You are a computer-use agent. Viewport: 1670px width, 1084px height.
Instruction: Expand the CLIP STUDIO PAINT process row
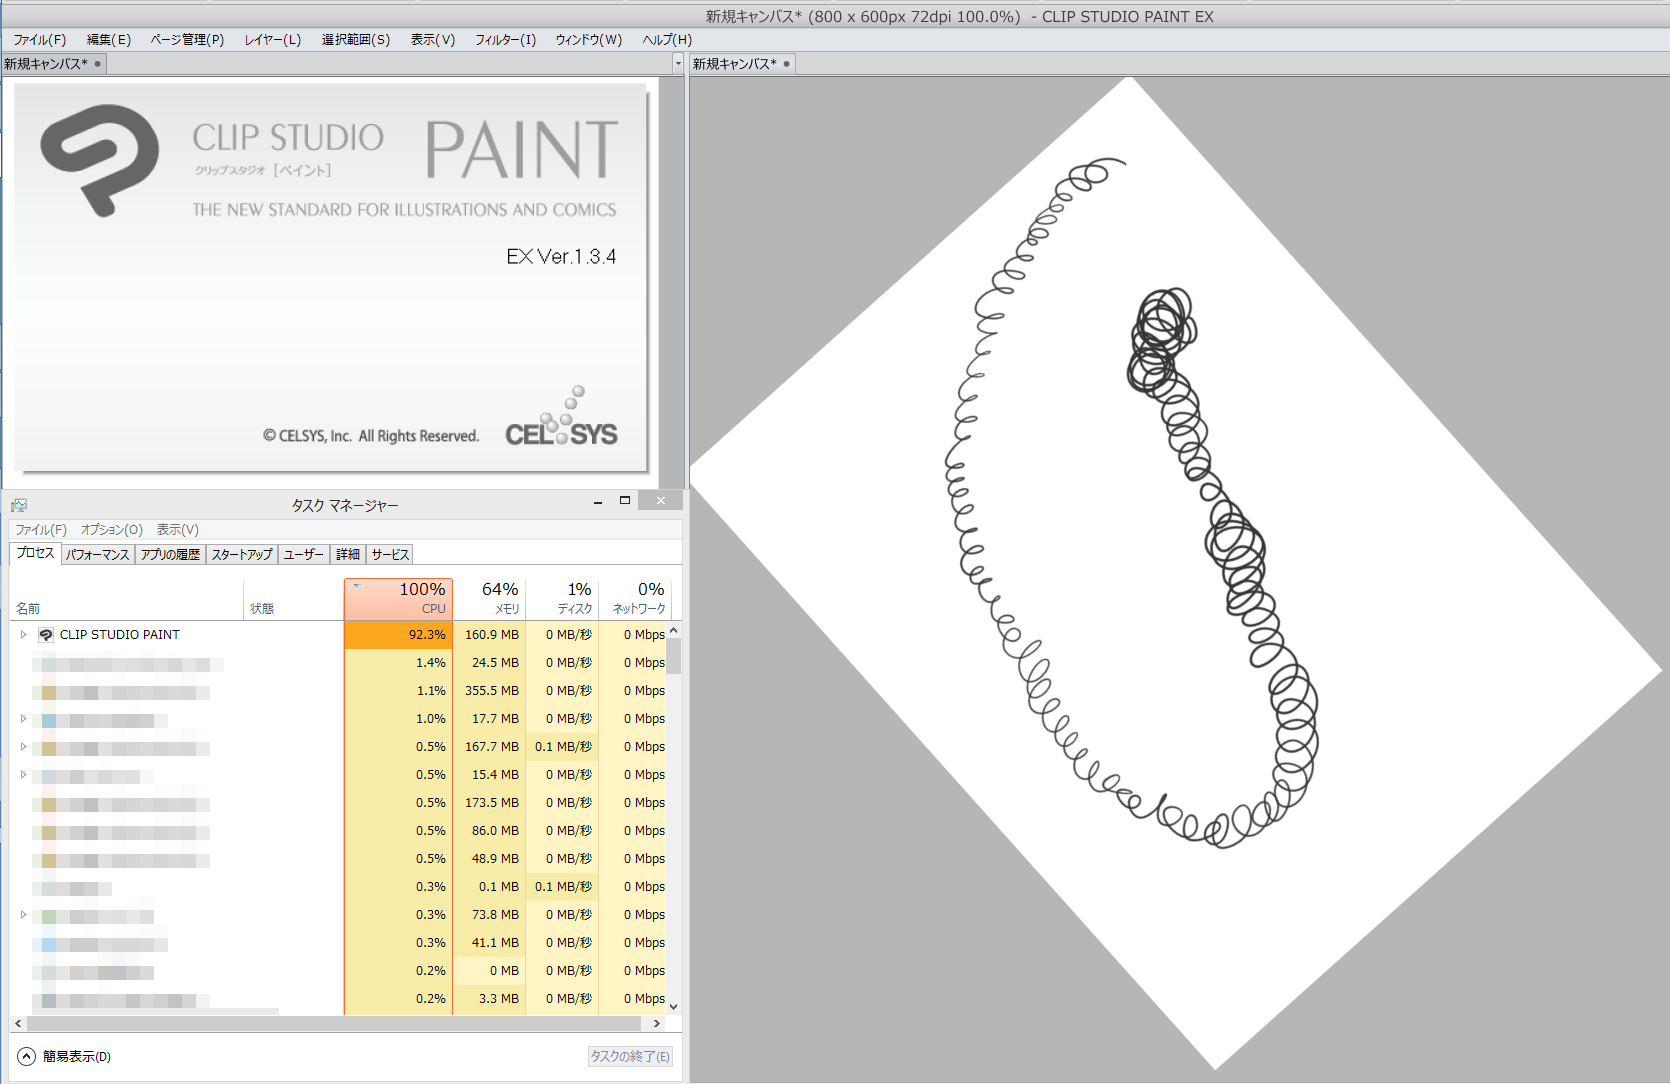click(x=24, y=635)
